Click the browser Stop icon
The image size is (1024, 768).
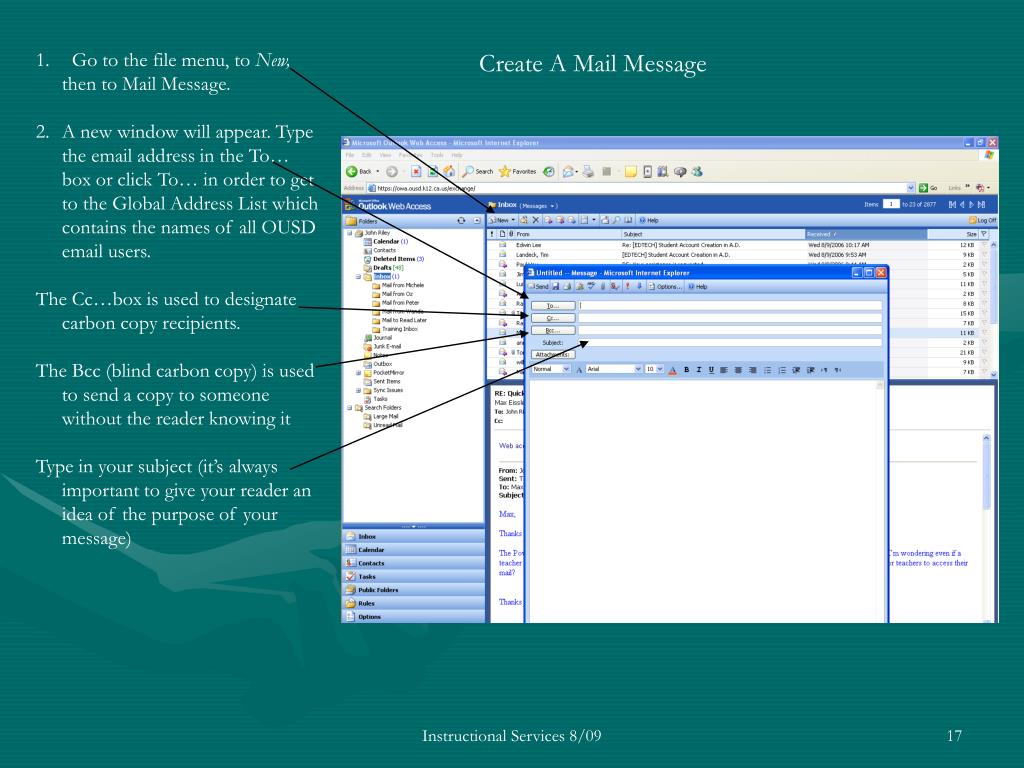[x=415, y=171]
